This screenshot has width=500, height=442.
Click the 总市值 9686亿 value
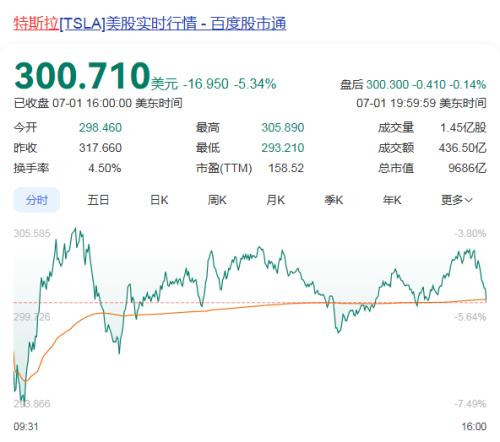tap(467, 168)
